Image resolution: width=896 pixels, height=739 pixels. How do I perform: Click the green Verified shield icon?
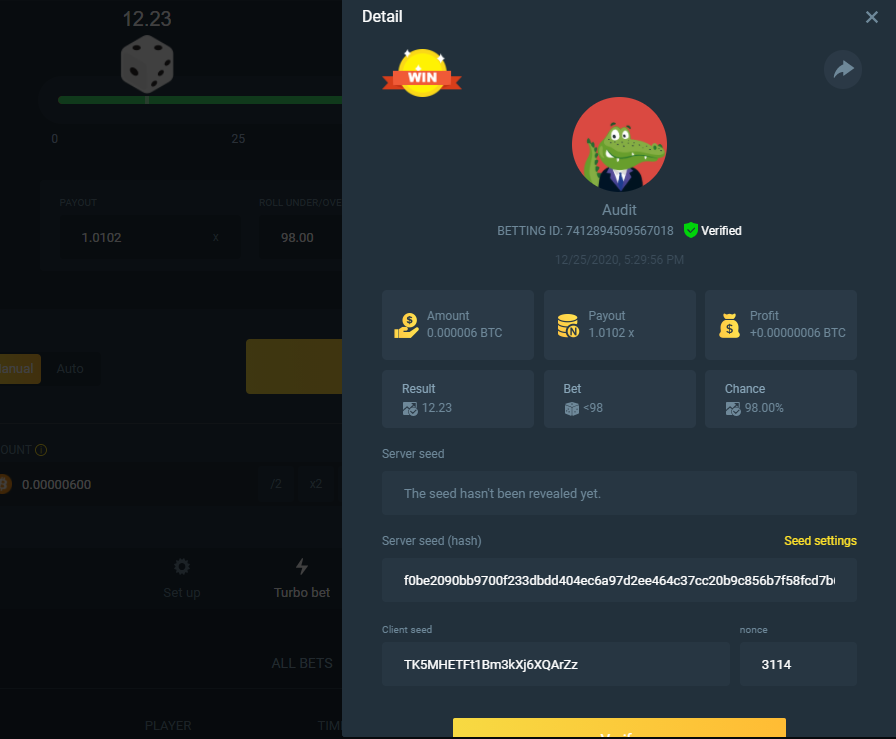(x=690, y=231)
